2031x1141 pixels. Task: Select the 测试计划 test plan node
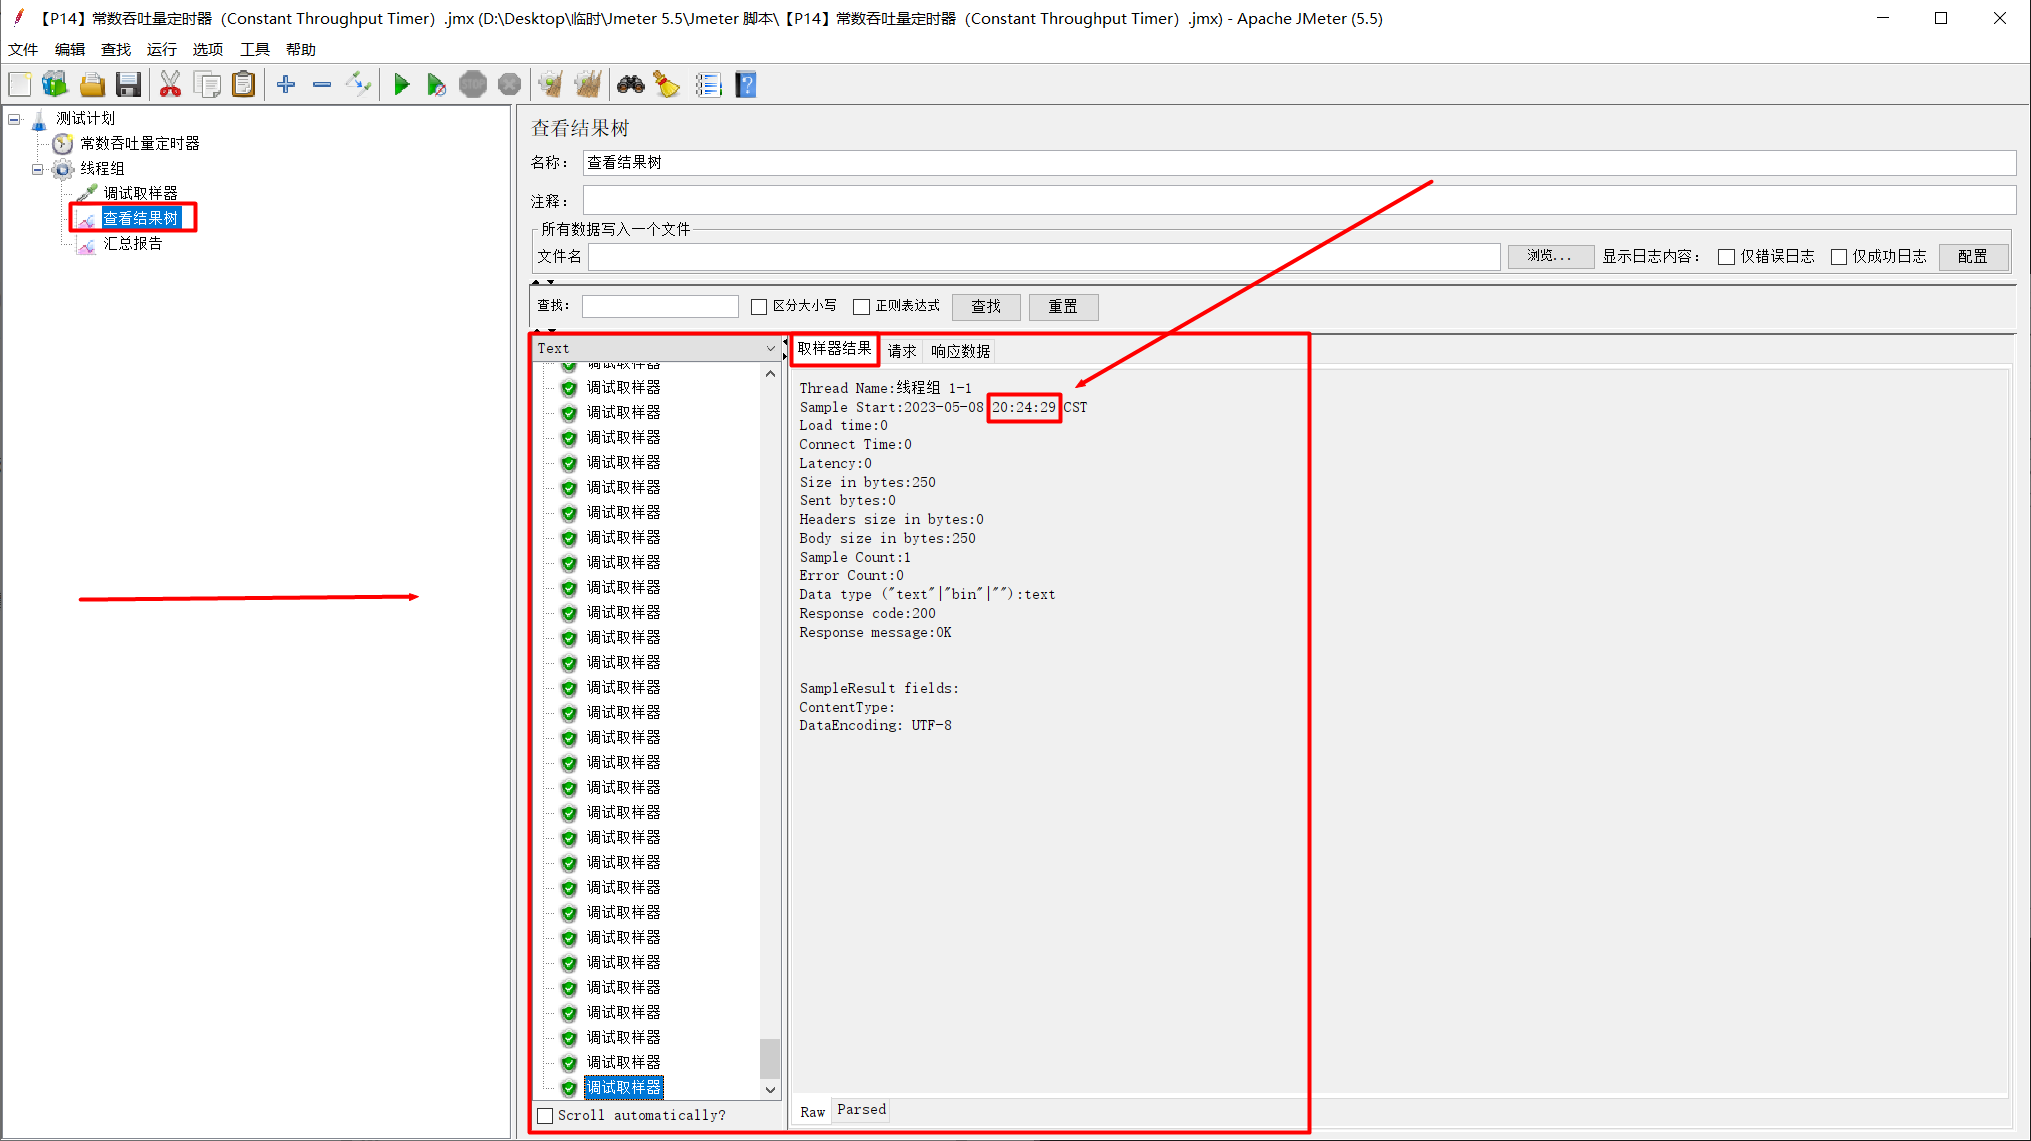(85, 118)
